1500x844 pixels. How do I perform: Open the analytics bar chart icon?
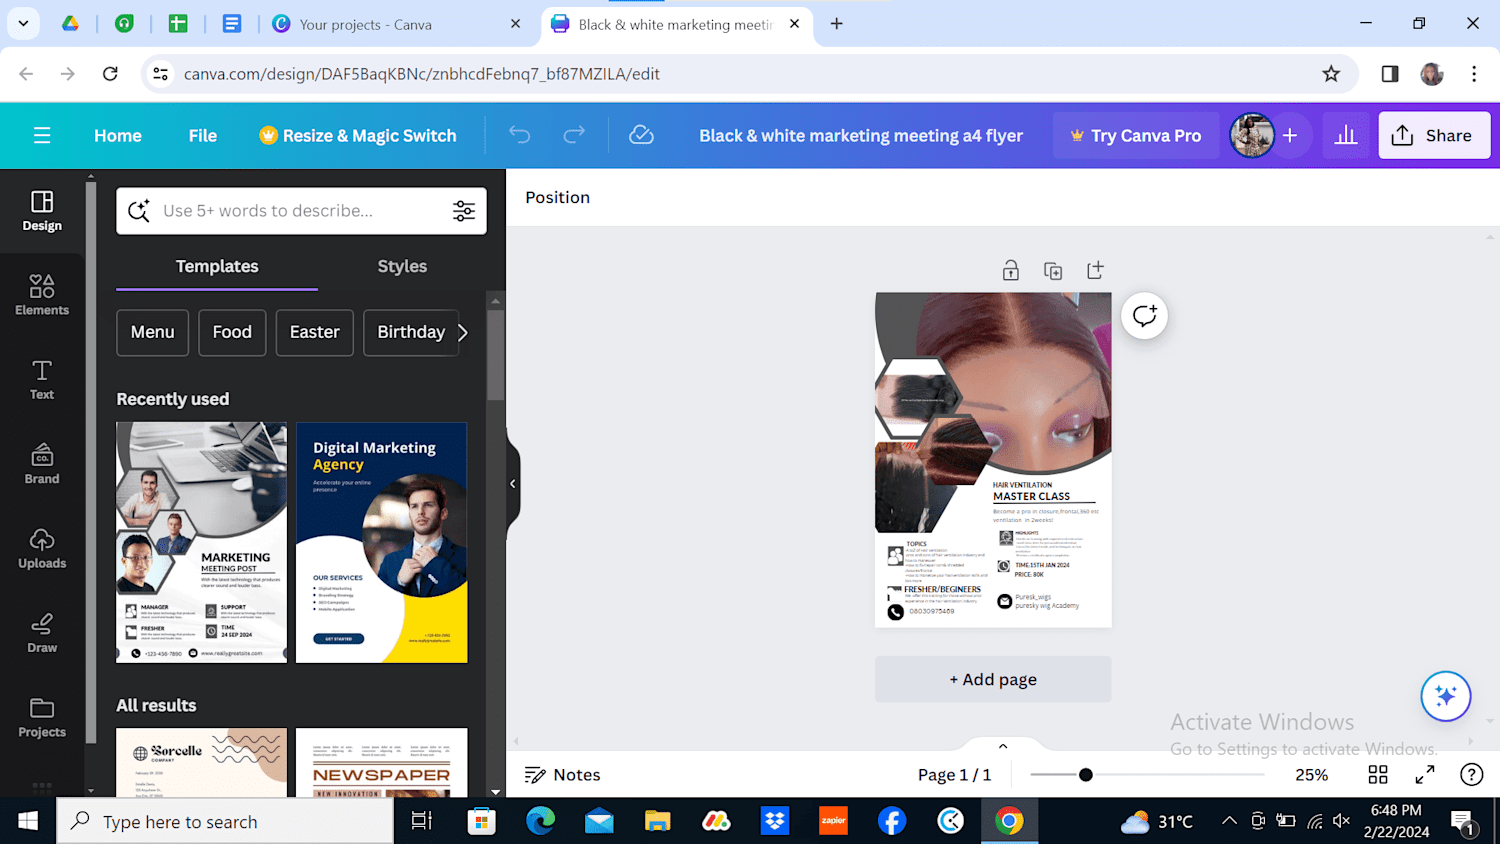pos(1346,135)
